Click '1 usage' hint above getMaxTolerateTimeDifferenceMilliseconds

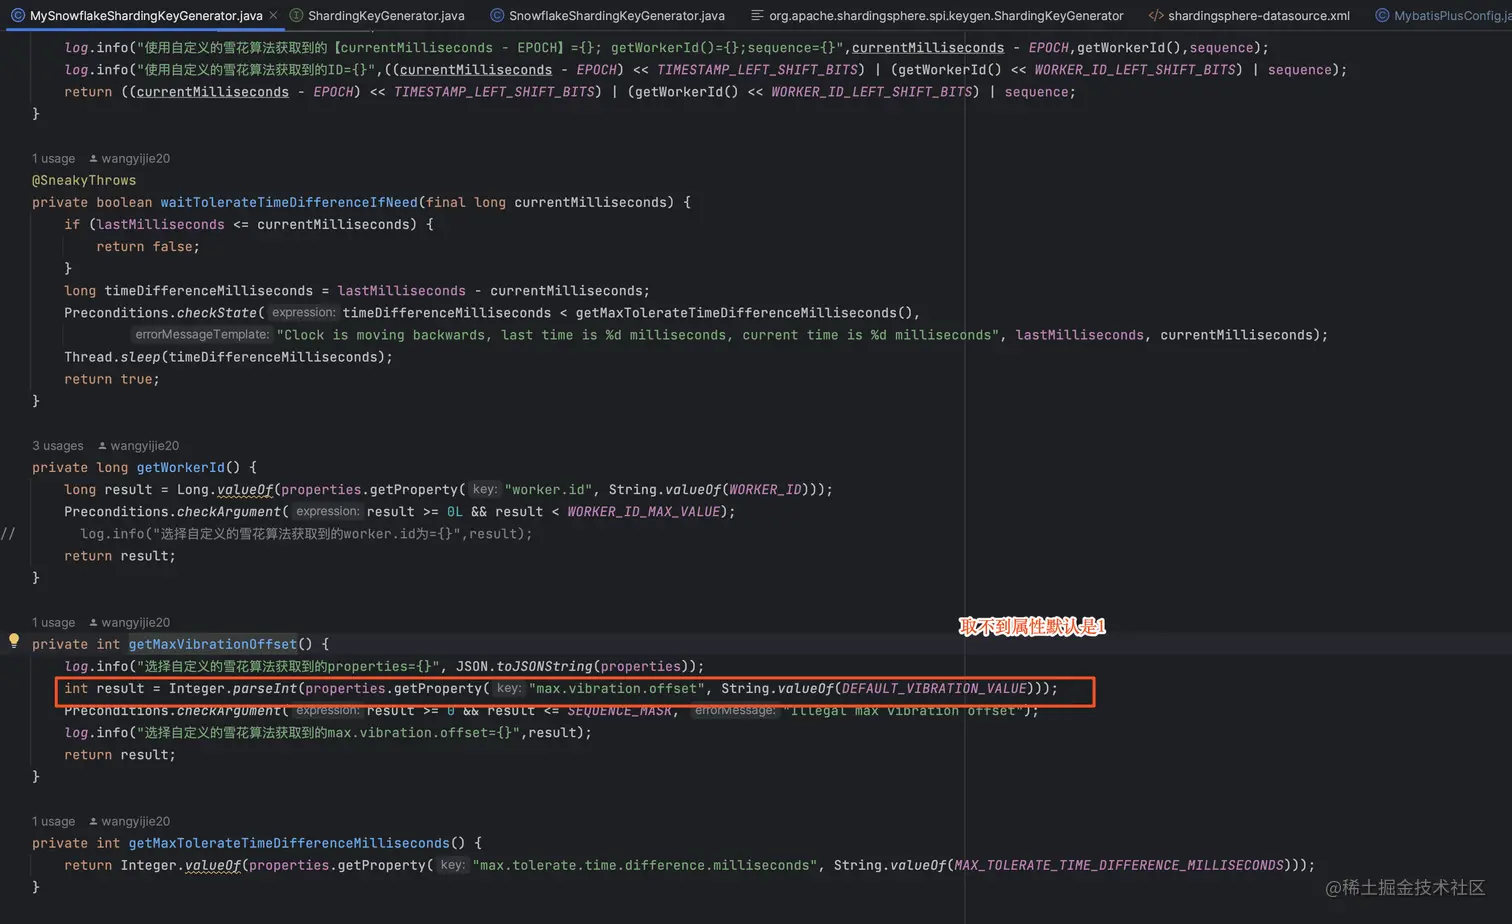point(53,822)
